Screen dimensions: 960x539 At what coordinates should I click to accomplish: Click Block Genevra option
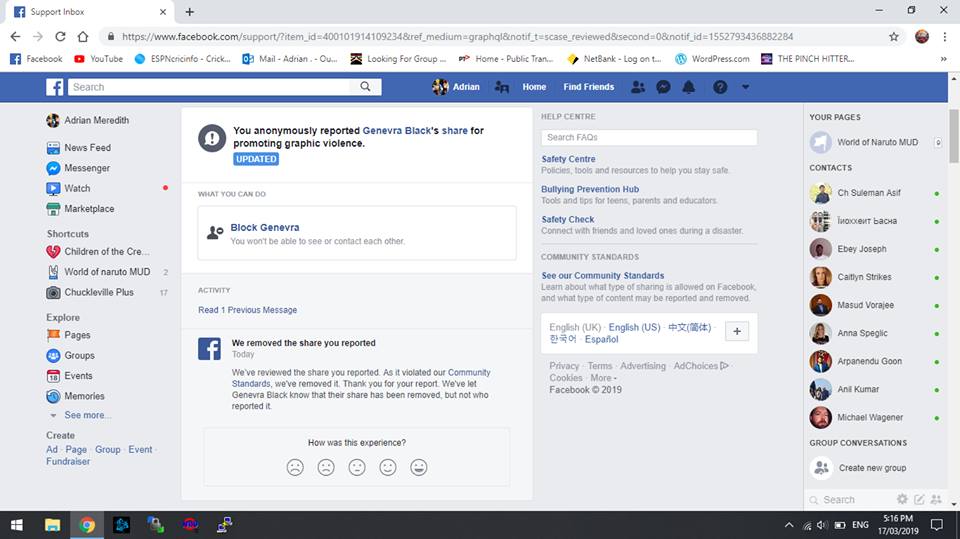(x=265, y=228)
